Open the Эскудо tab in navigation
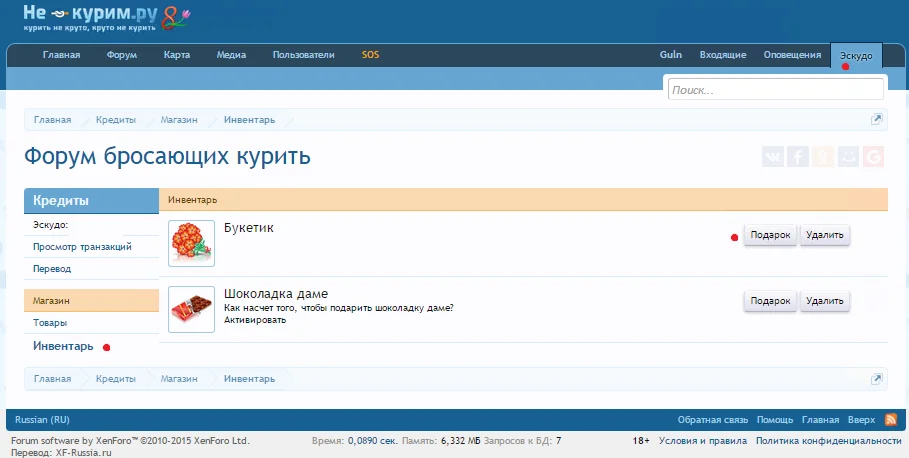 pos(856,55)
